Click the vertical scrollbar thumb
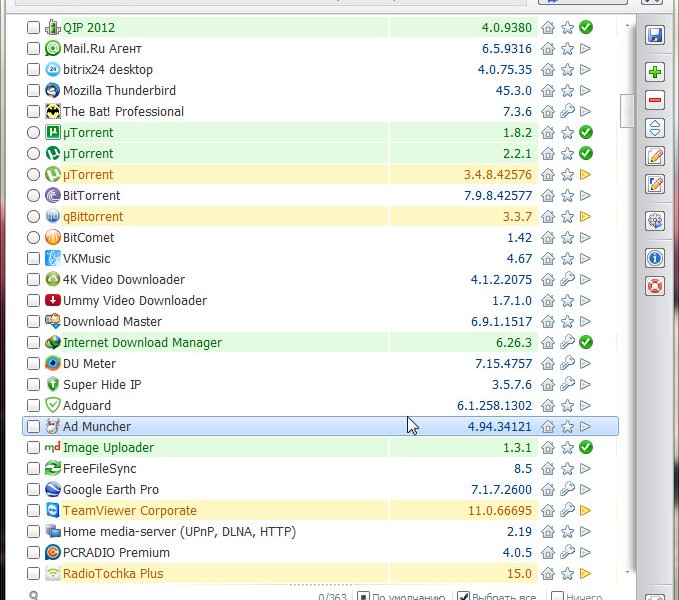The height and width of the screenshot is (600, 679). pos(627,111)
